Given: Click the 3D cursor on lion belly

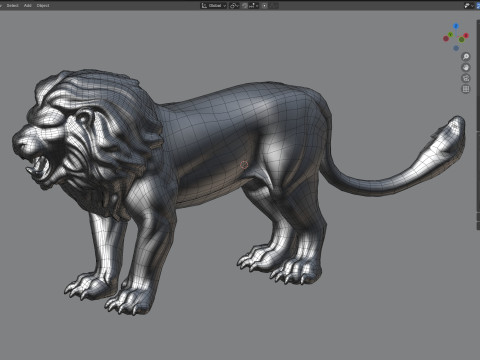Looking at the screenshot, I should 244,165.
